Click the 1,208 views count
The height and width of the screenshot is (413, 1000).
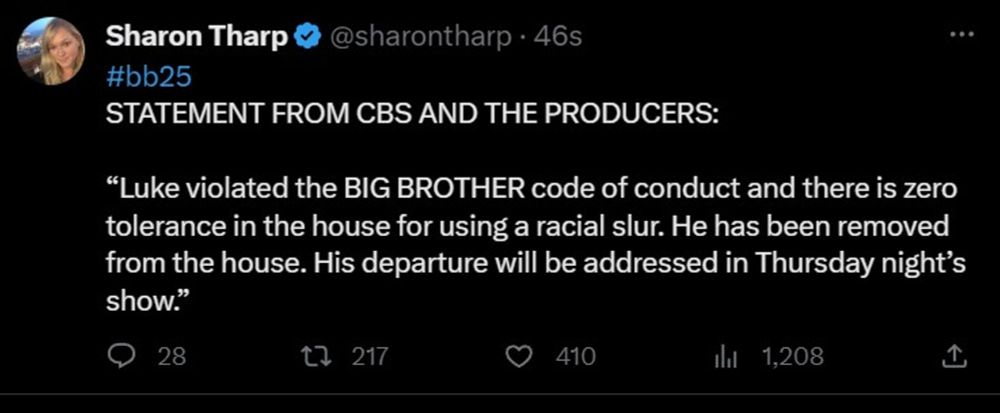[x=792, y=356]
